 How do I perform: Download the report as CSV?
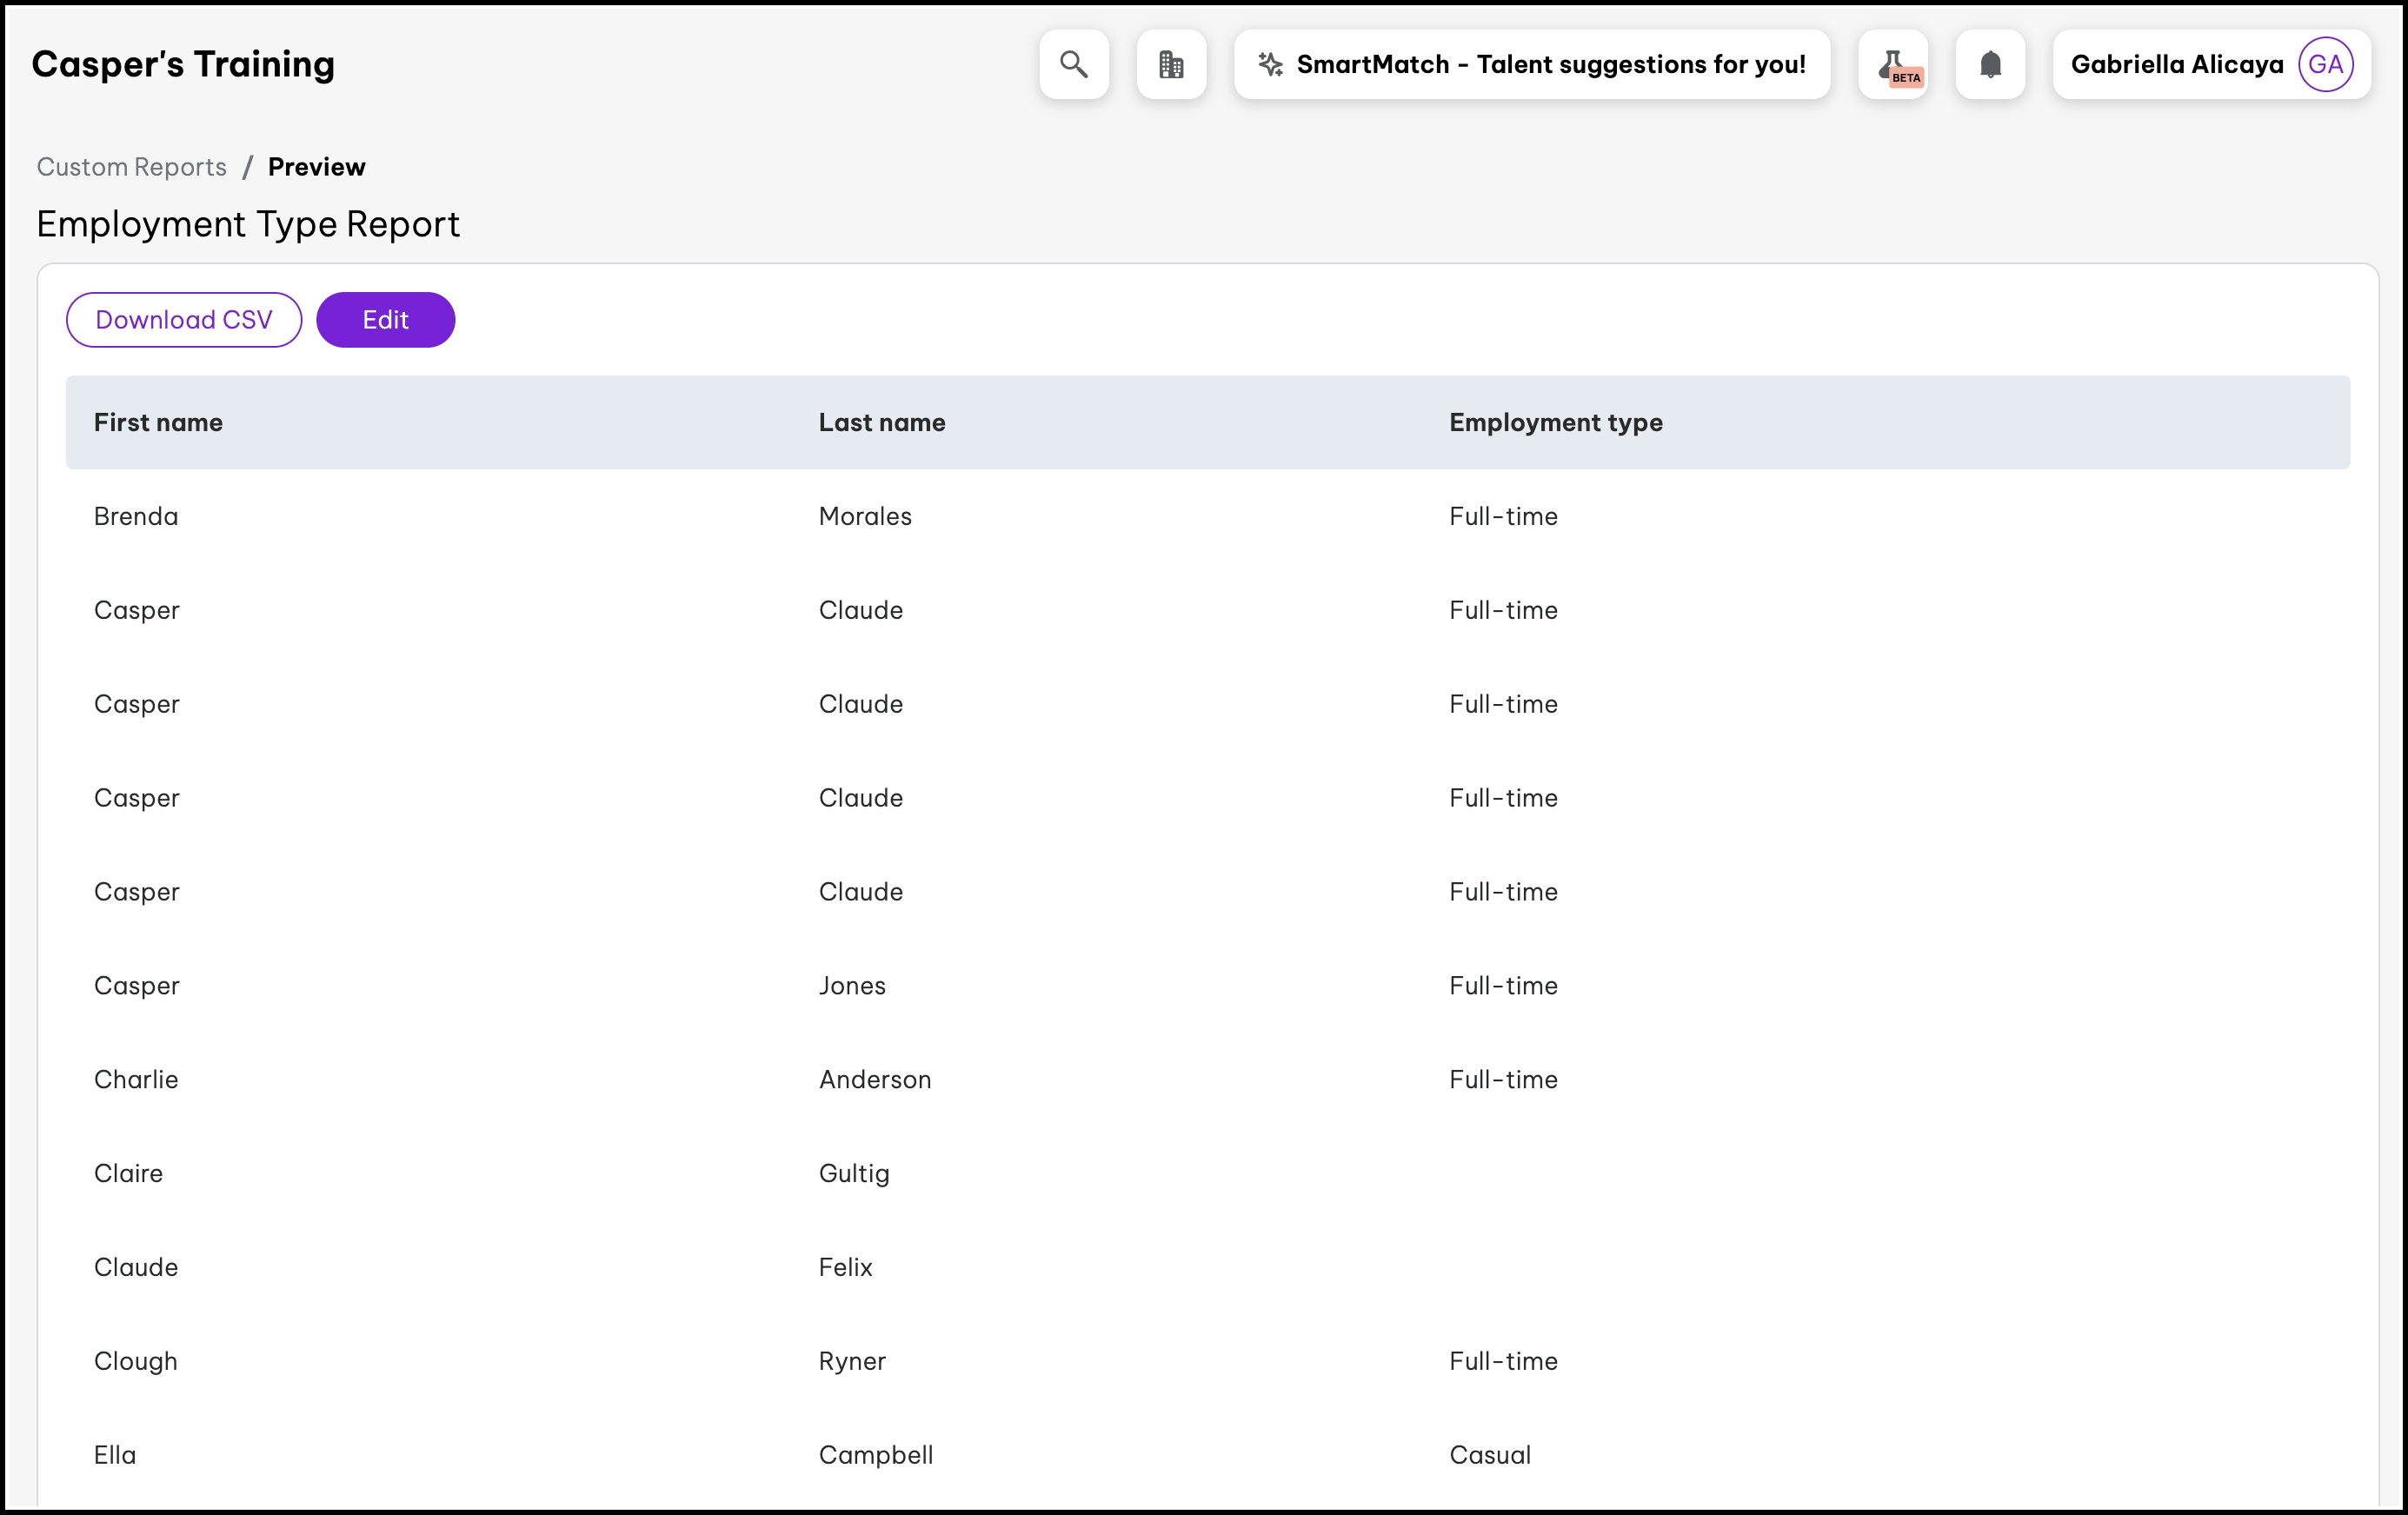pos(184,320)
